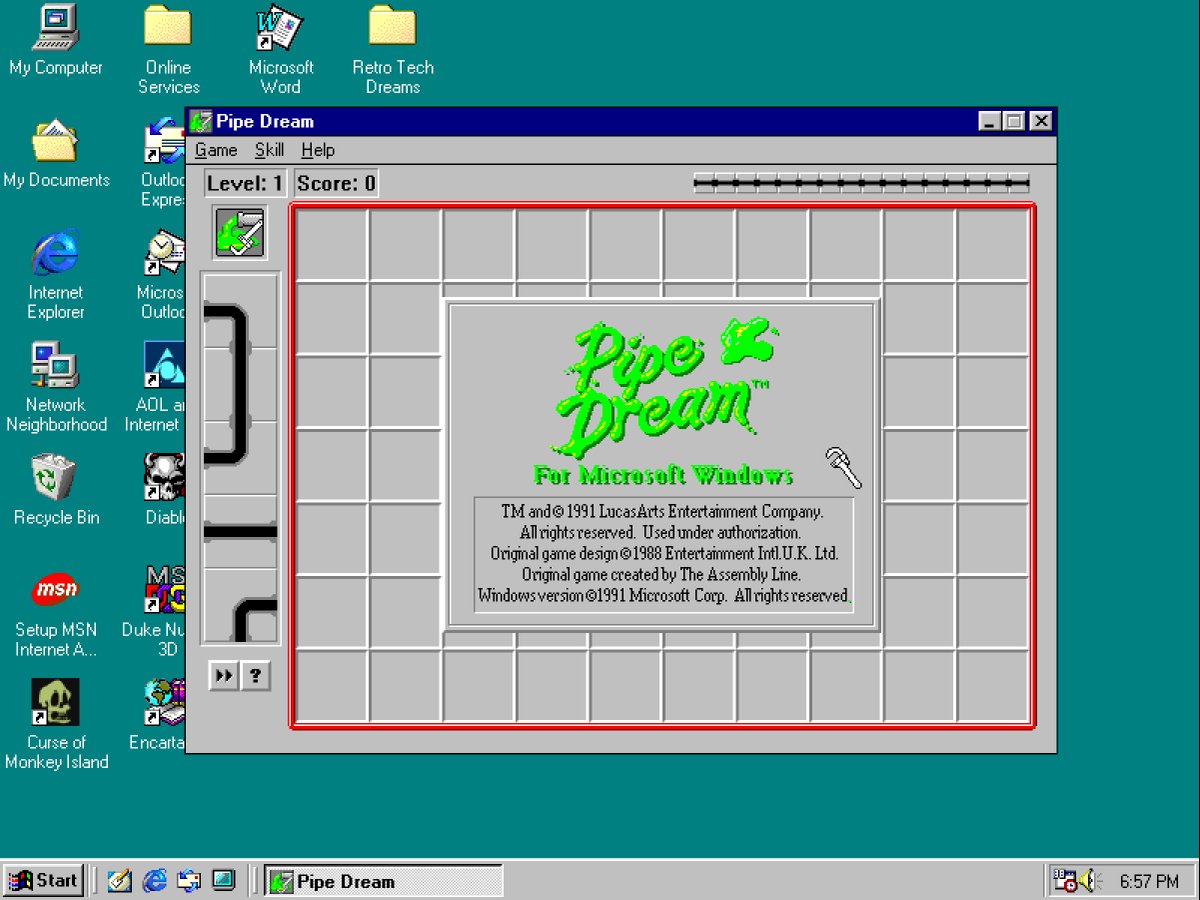Screen dimensions: 1200x900
Task: Click the 6:57 PM clock
Action: click(x=1149, y=882)
